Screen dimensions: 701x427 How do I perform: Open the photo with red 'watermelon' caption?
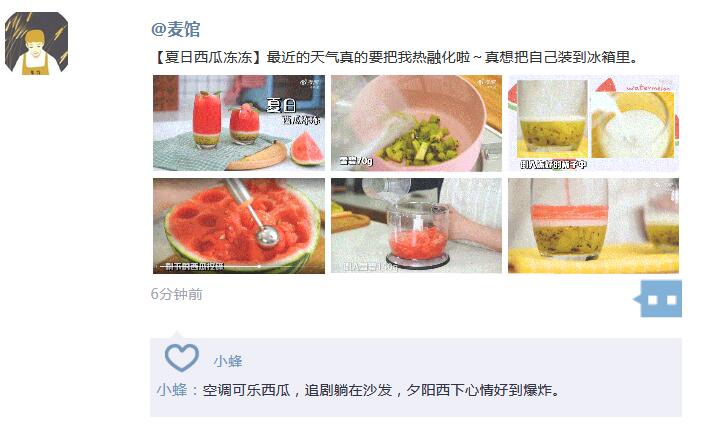(x=593, y=123)
